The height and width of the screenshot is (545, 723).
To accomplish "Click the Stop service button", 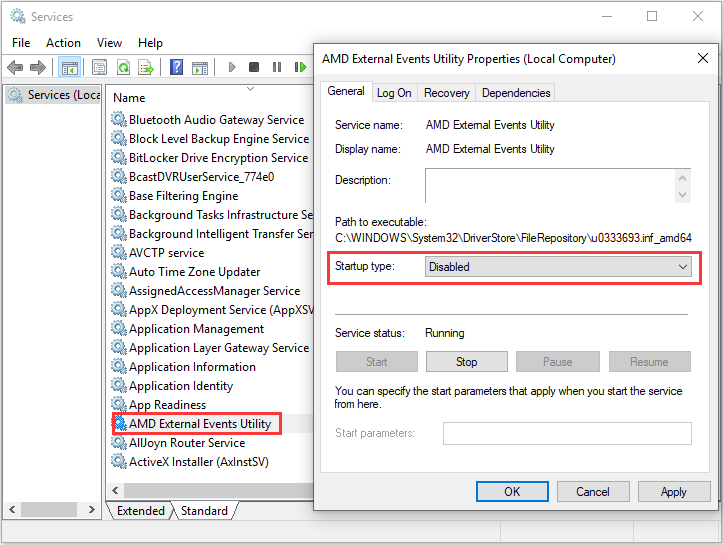I will [467, 362].
